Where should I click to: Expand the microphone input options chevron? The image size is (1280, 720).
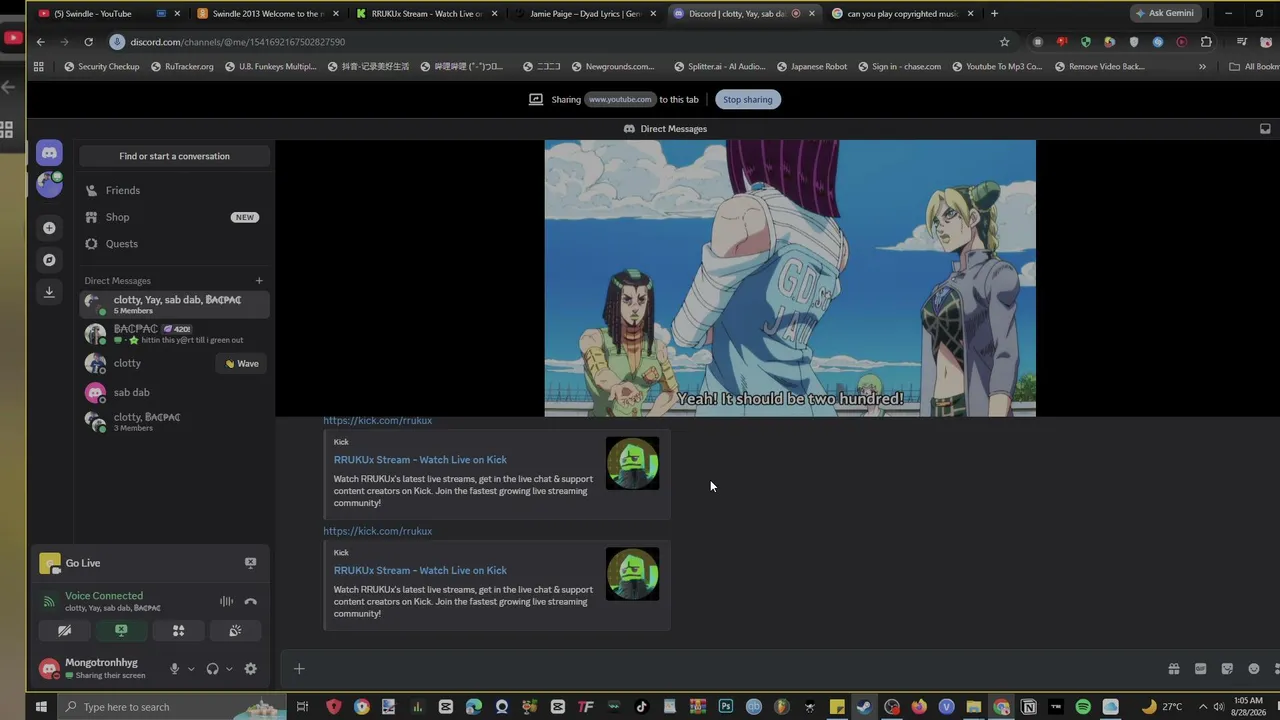point(190,669)
